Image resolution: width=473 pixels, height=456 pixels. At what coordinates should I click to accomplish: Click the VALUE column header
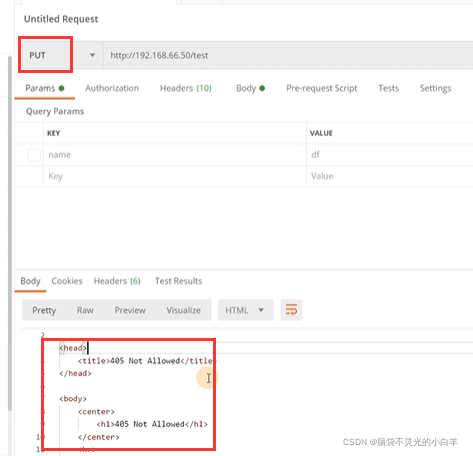(x=321, y=133)
